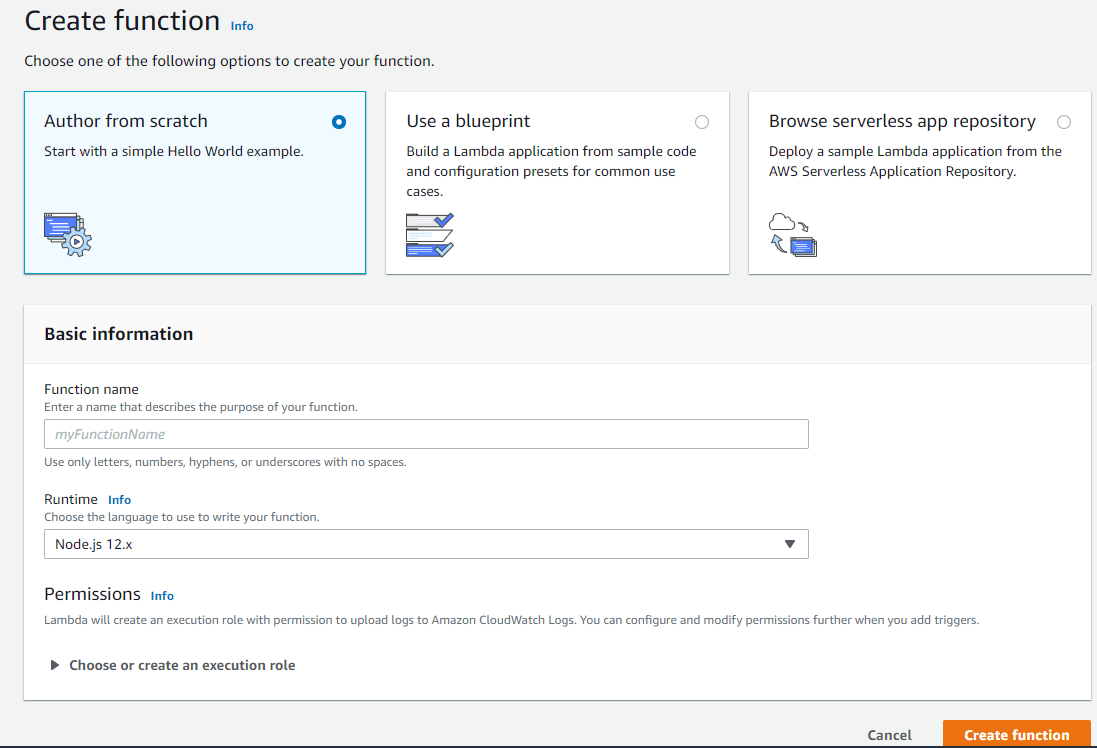
Task: Open Info link next to Create function
Action: point(242,26)
